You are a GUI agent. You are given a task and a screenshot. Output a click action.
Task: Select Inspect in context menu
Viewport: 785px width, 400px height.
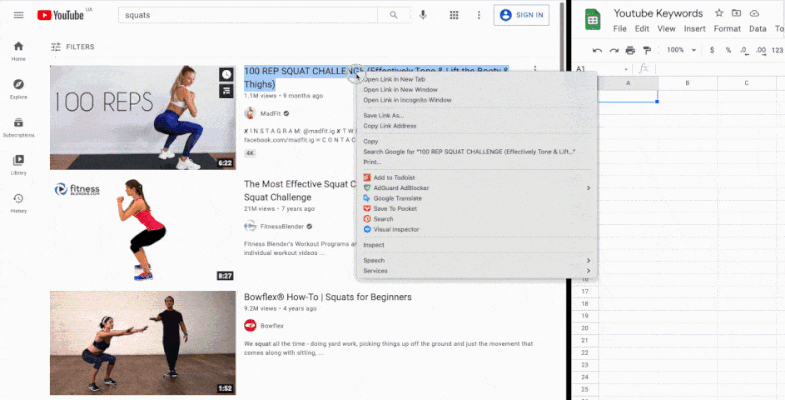tap(374, 245)
